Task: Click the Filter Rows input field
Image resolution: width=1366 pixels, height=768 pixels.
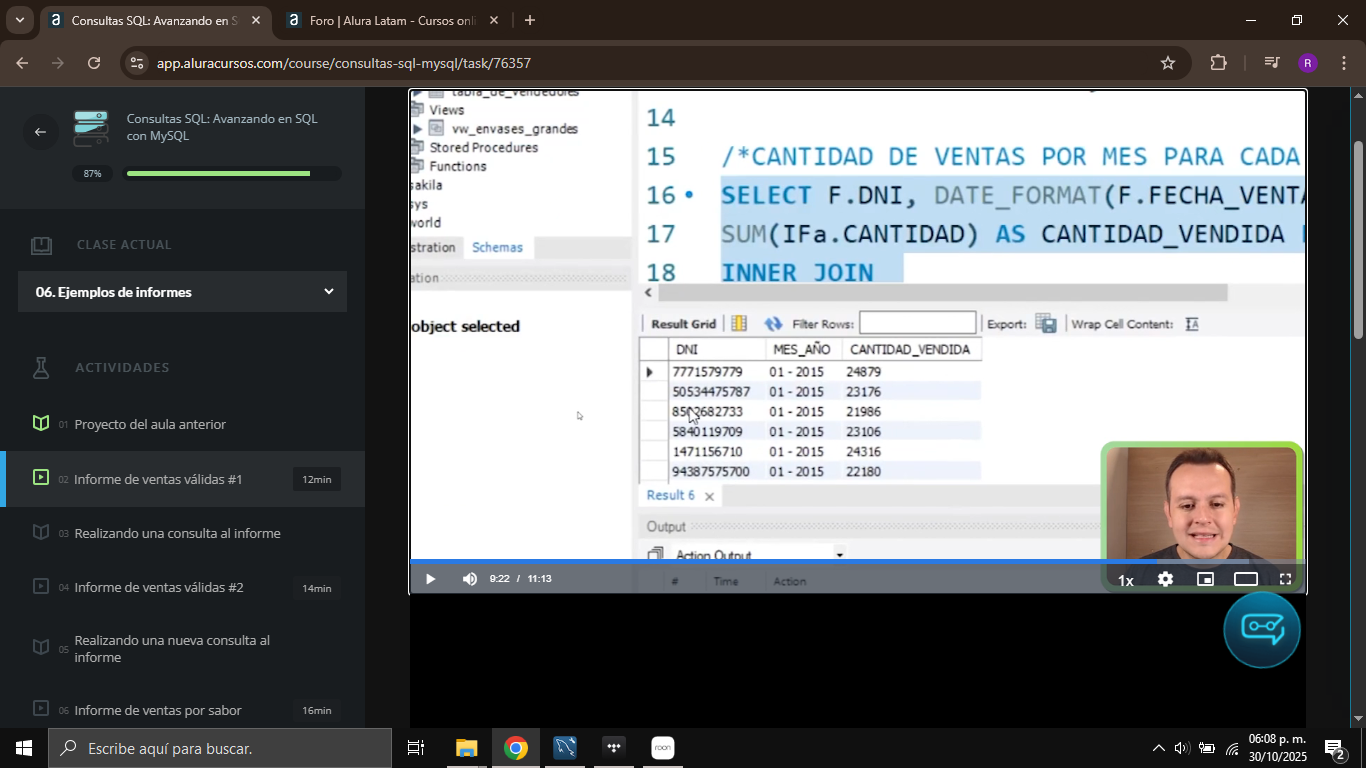Action: tap(915, 322)
